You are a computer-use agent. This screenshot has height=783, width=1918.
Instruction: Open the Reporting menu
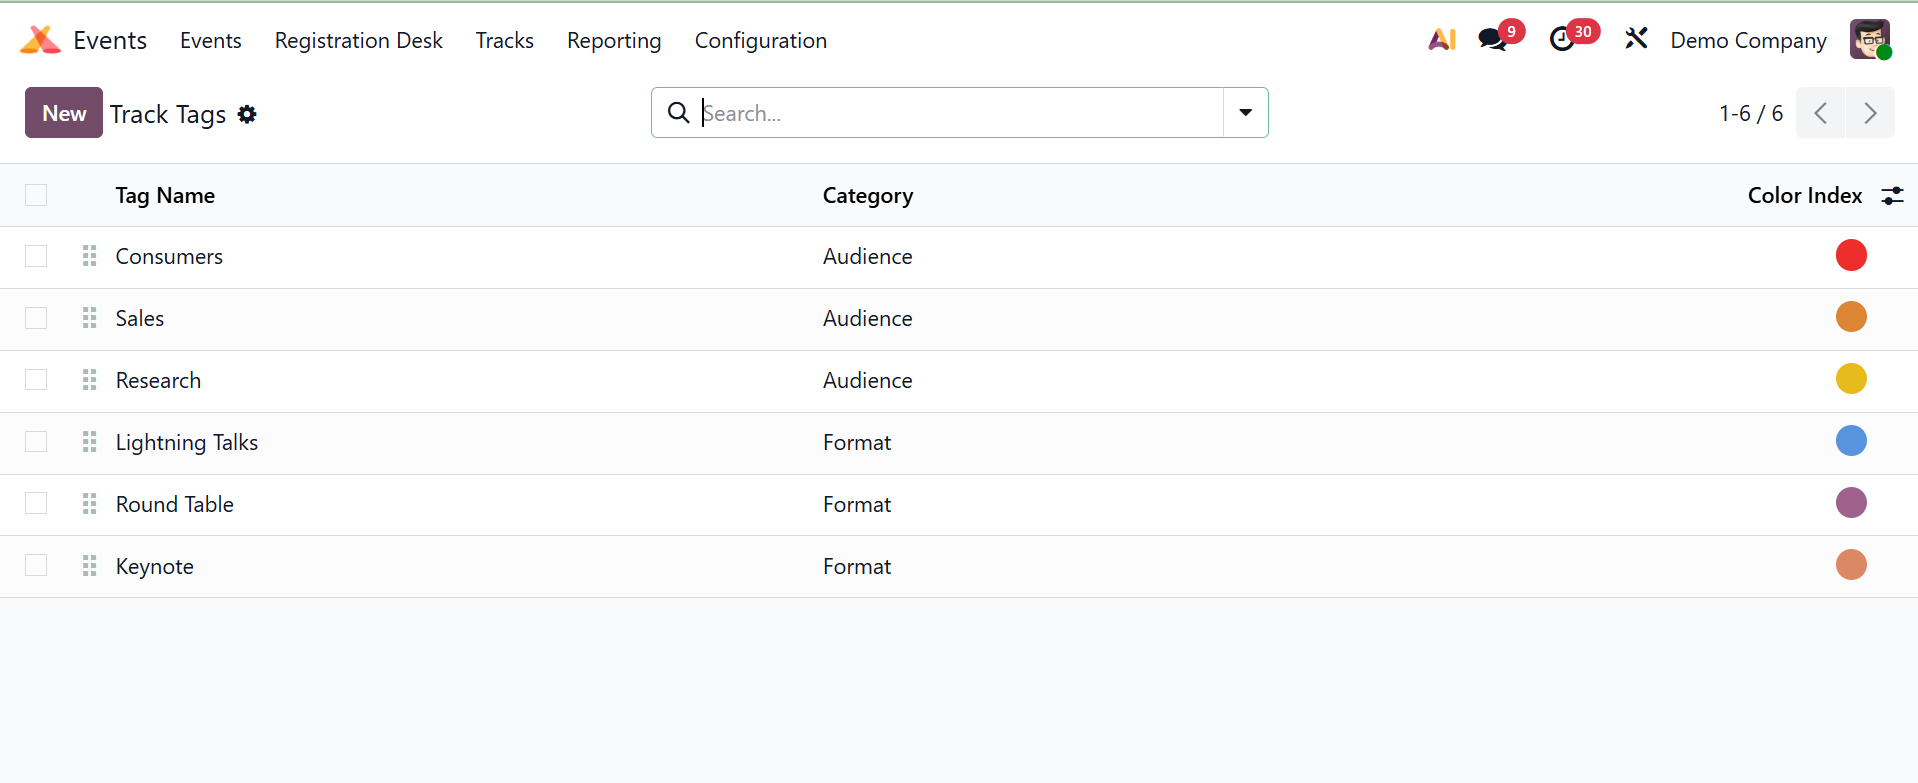pyautogui.click(x=614, y=41)
